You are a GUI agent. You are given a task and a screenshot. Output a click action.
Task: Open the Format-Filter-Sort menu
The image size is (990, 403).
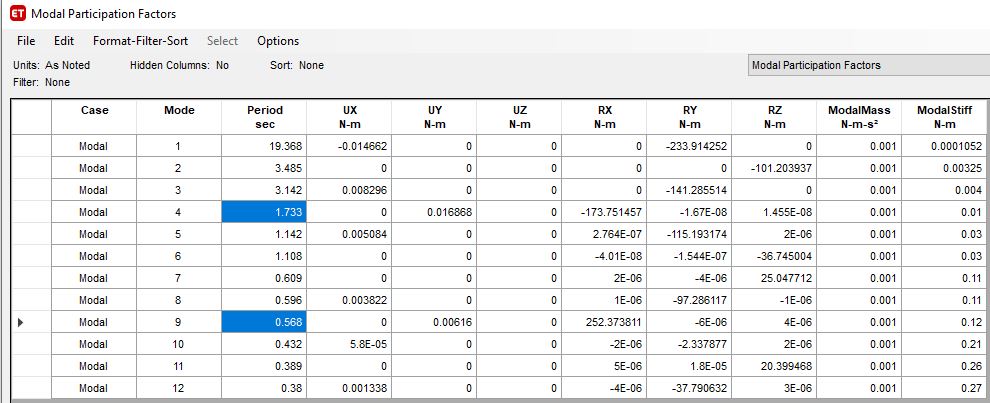[x=140, y=41]
